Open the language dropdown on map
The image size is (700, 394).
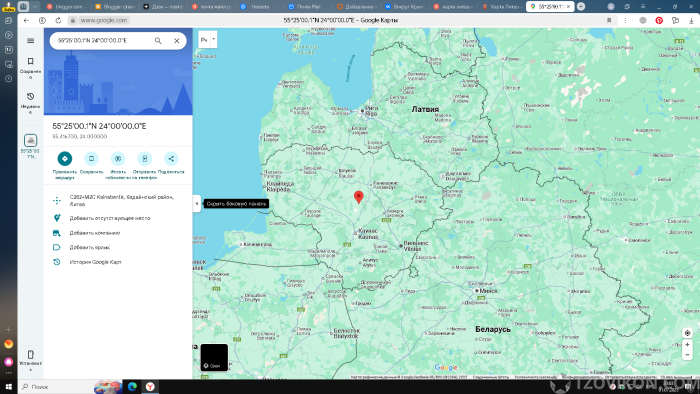(208, 40)
